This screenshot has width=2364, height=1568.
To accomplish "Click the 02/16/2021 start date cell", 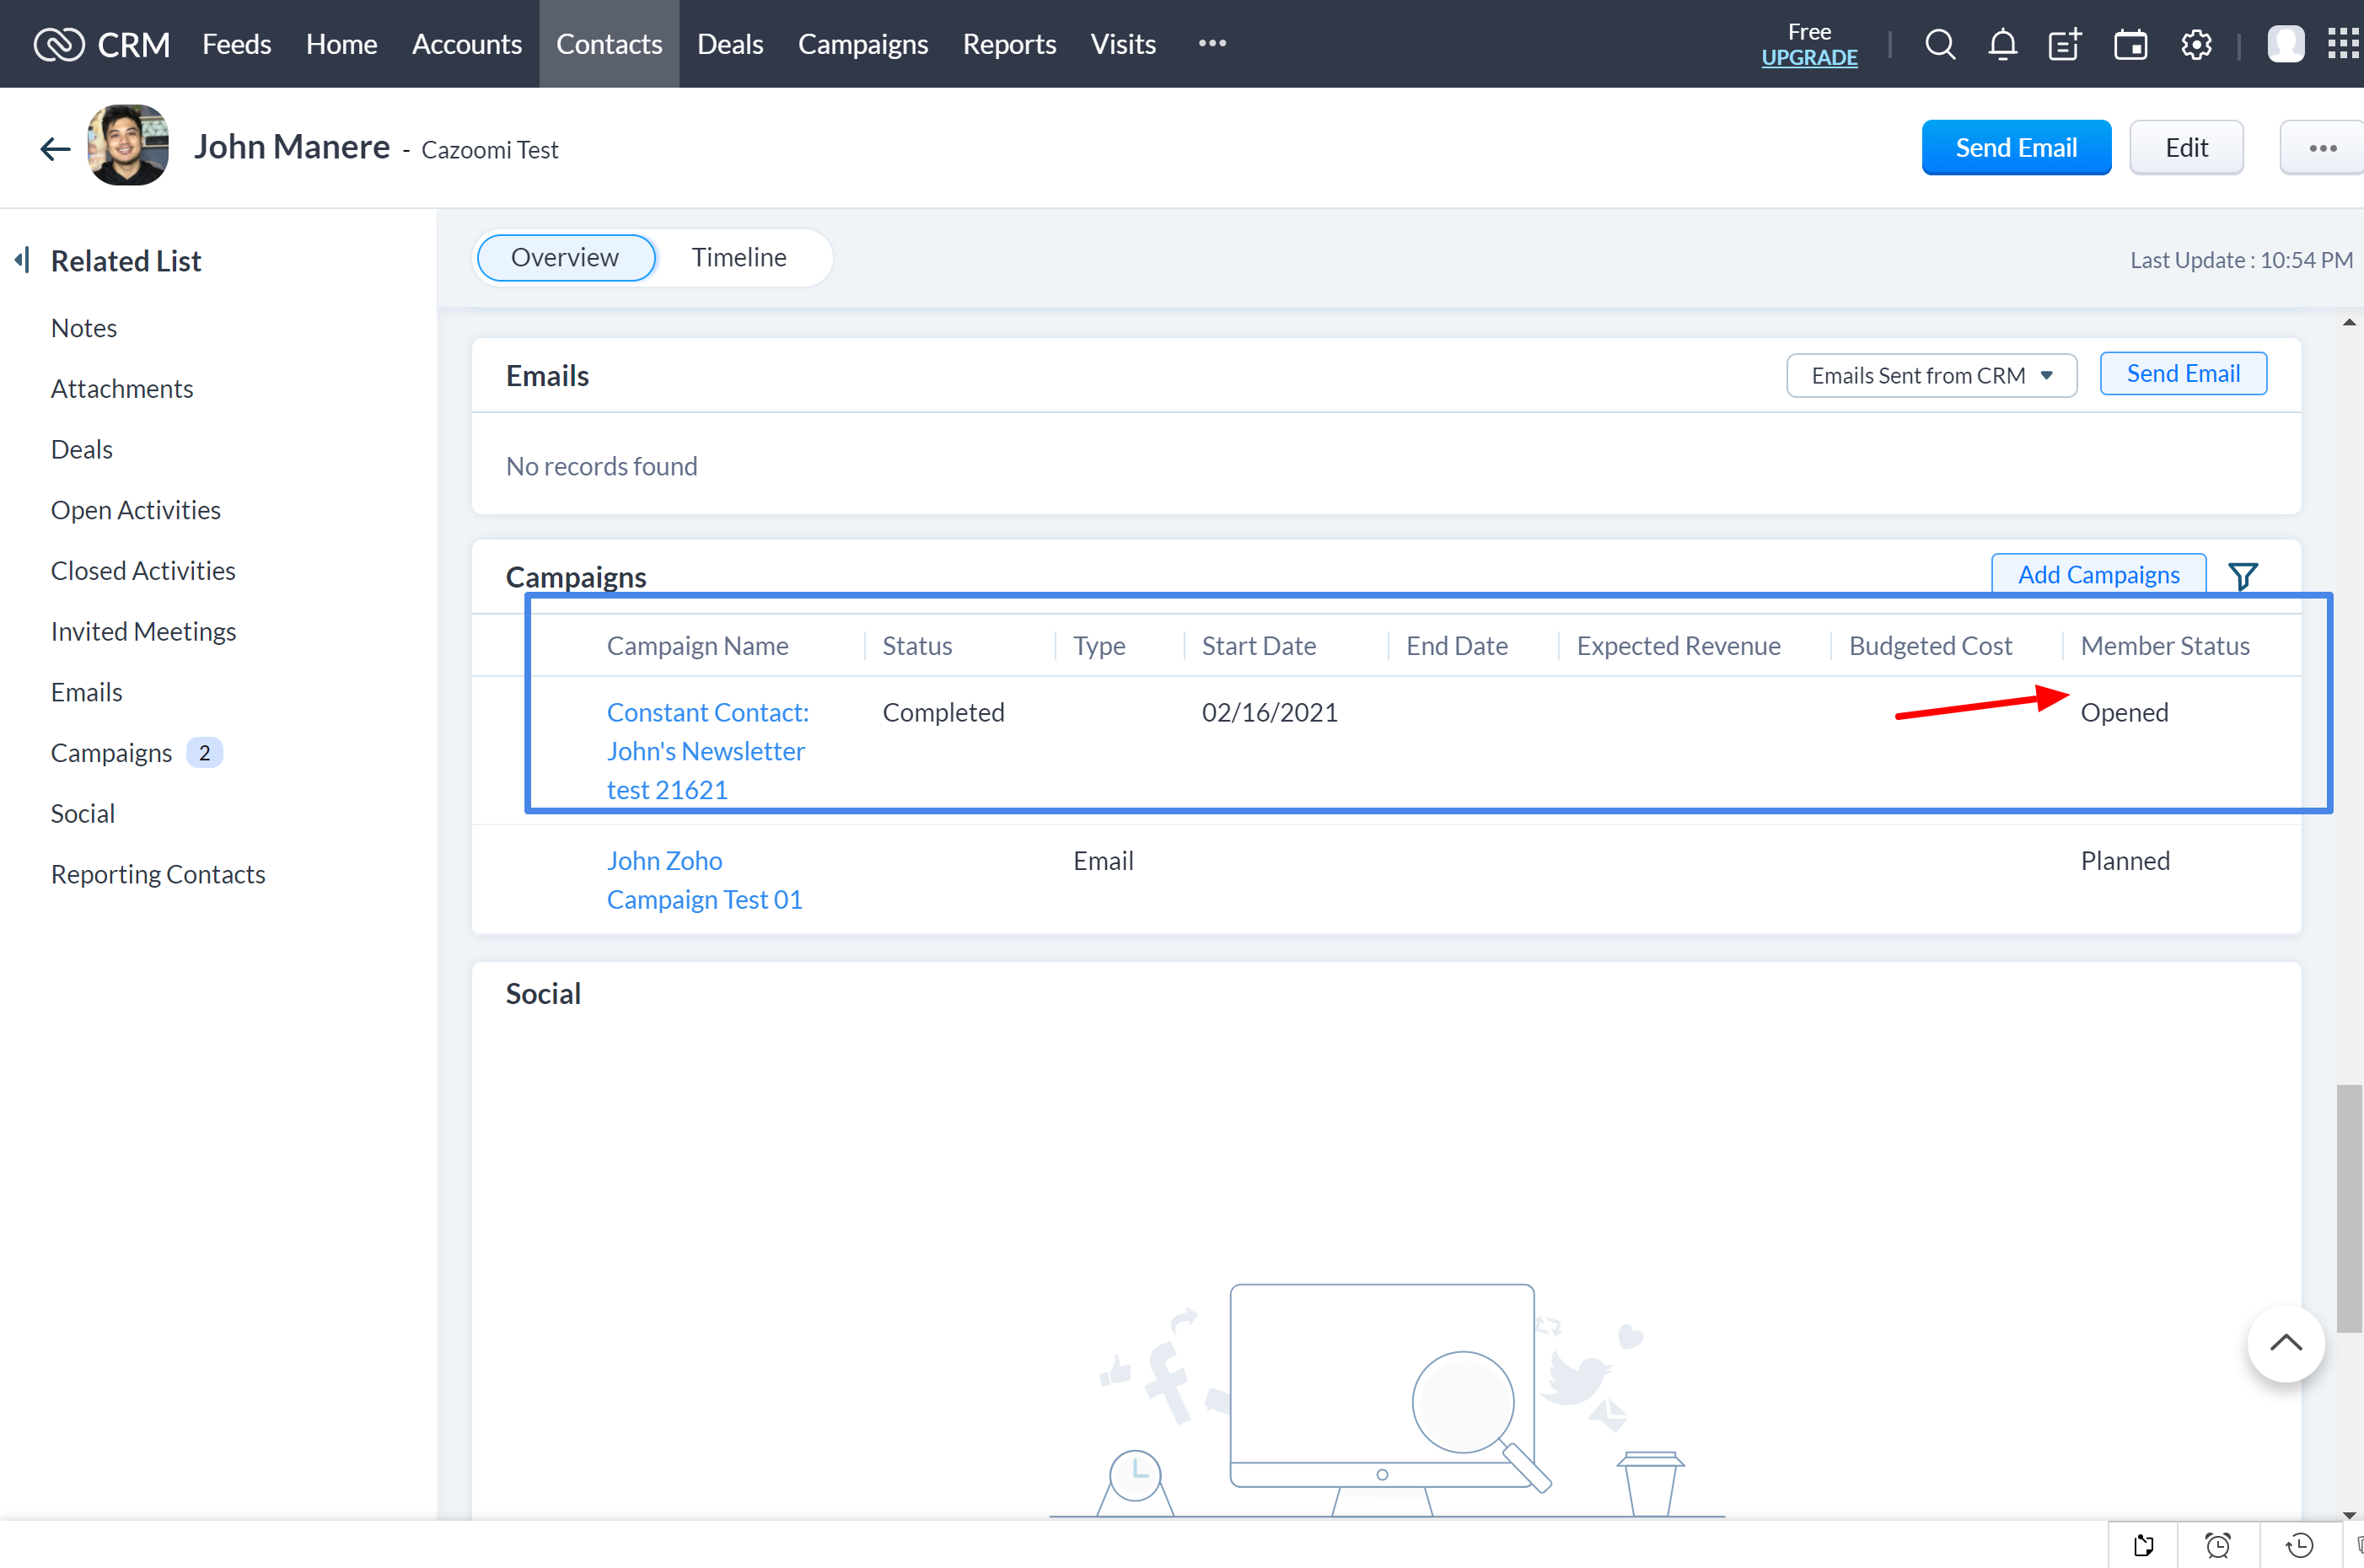I will (x=1269, y=712).
